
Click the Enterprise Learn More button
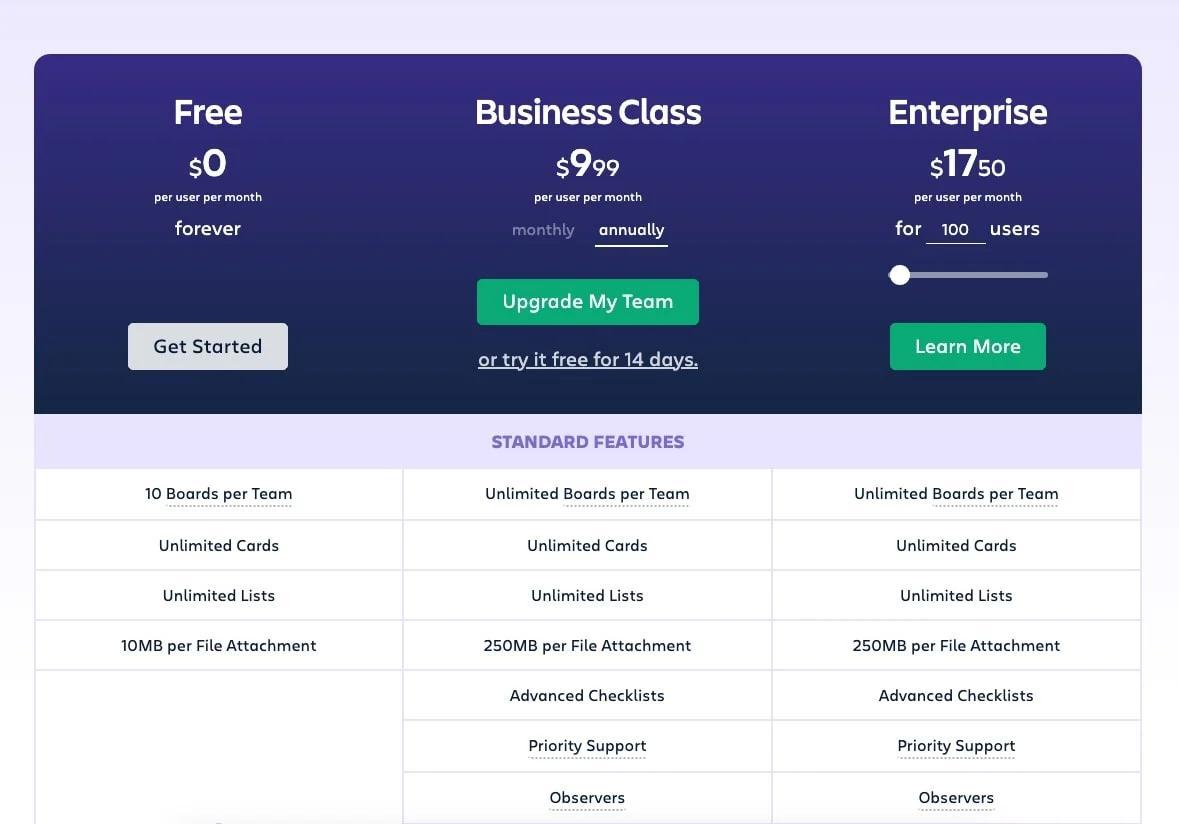[967, 347]
